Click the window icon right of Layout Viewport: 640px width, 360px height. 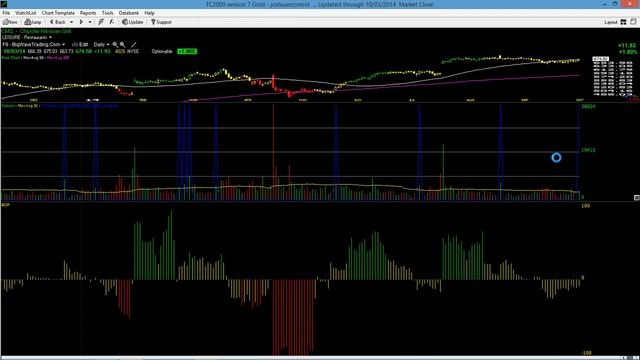[x=633, y=22]
